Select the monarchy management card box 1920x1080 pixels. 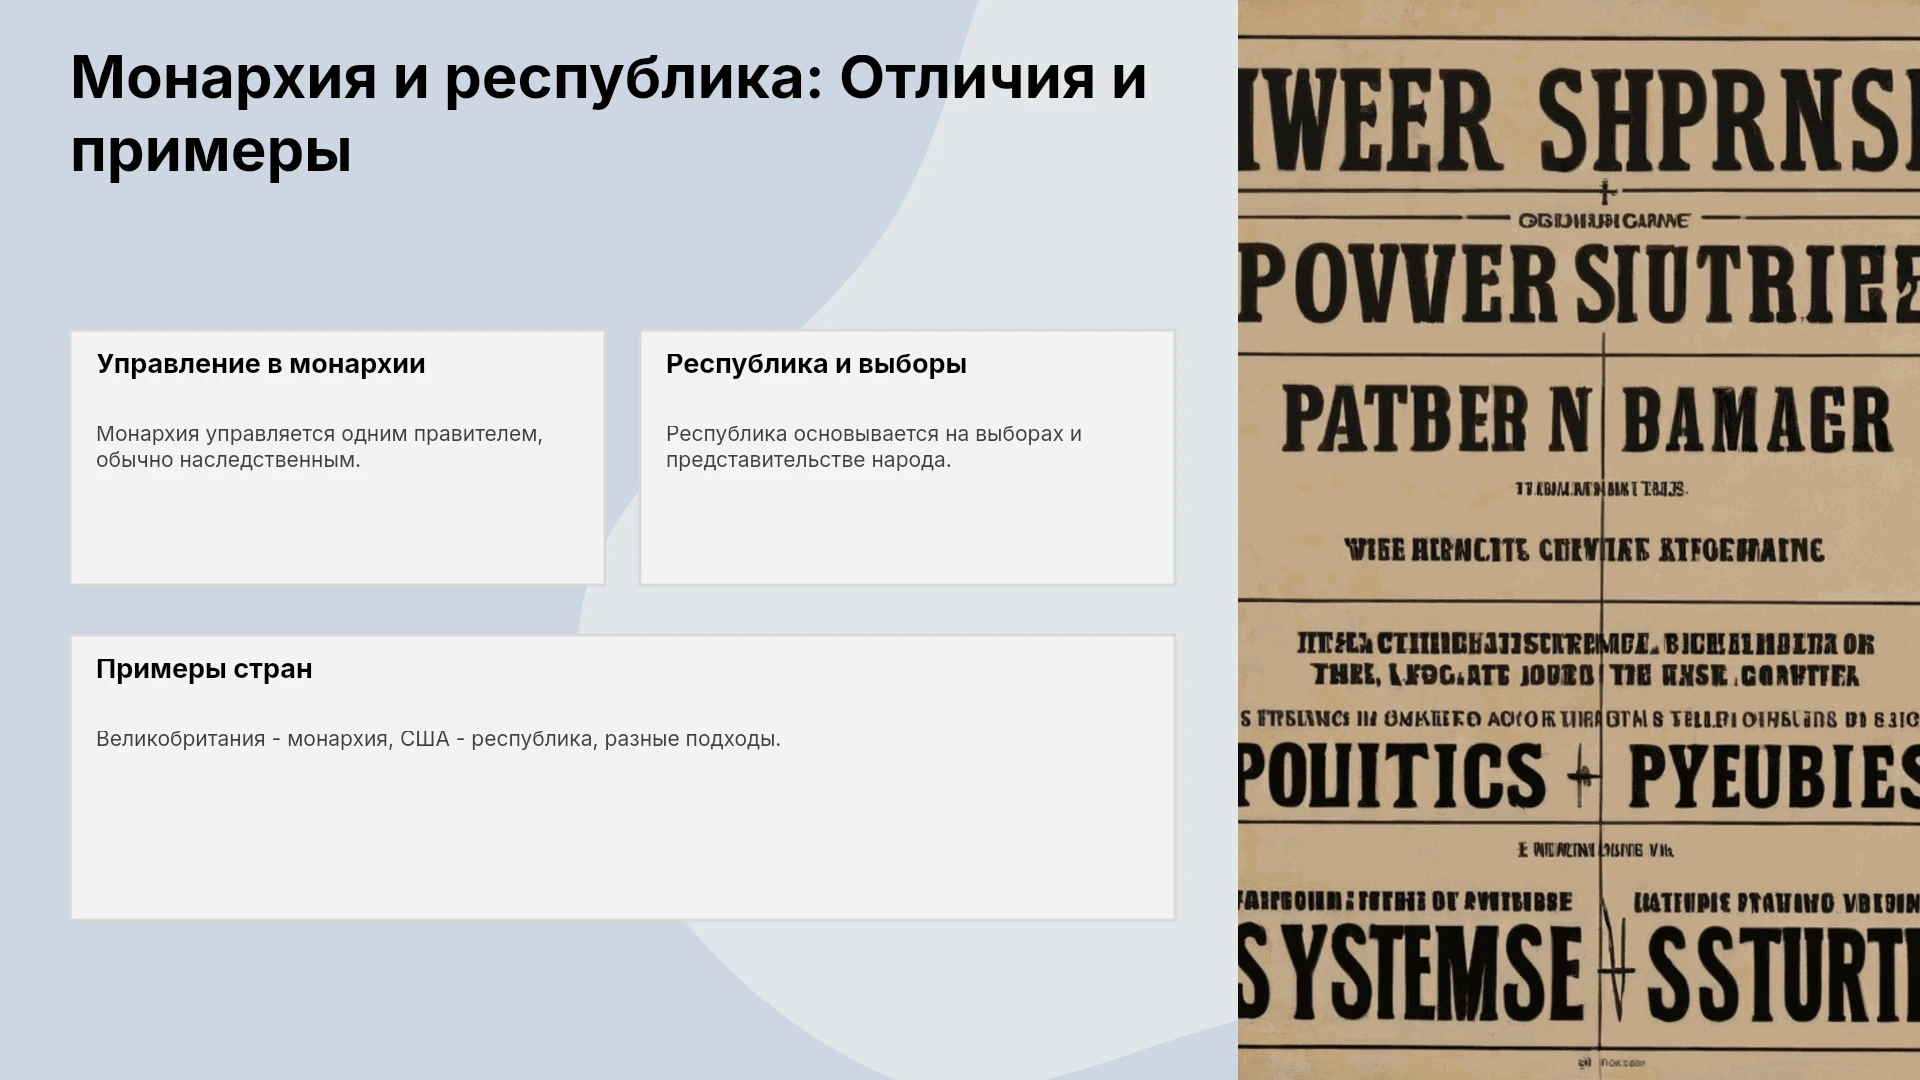pos(338,457)
